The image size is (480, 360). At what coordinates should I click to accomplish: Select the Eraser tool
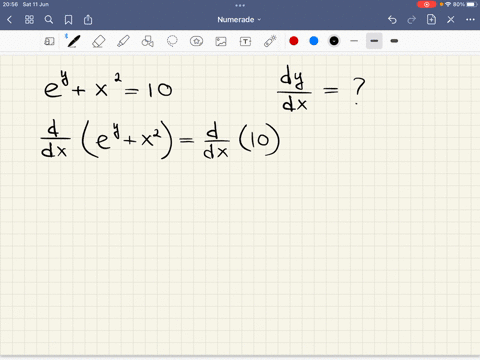[x=98, y=41]
